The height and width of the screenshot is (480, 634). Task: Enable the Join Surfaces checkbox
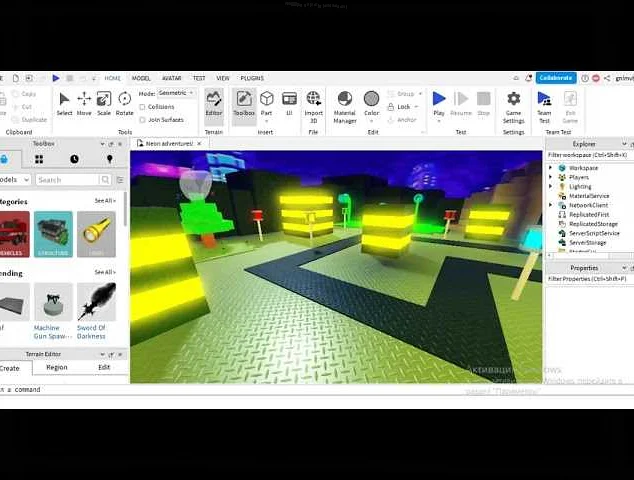142,120
